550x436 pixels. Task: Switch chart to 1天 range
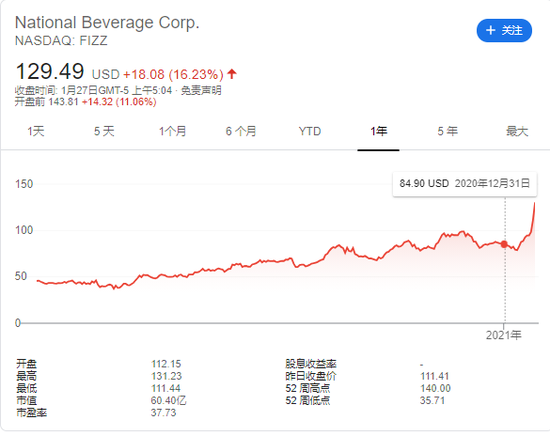(36, 132)
